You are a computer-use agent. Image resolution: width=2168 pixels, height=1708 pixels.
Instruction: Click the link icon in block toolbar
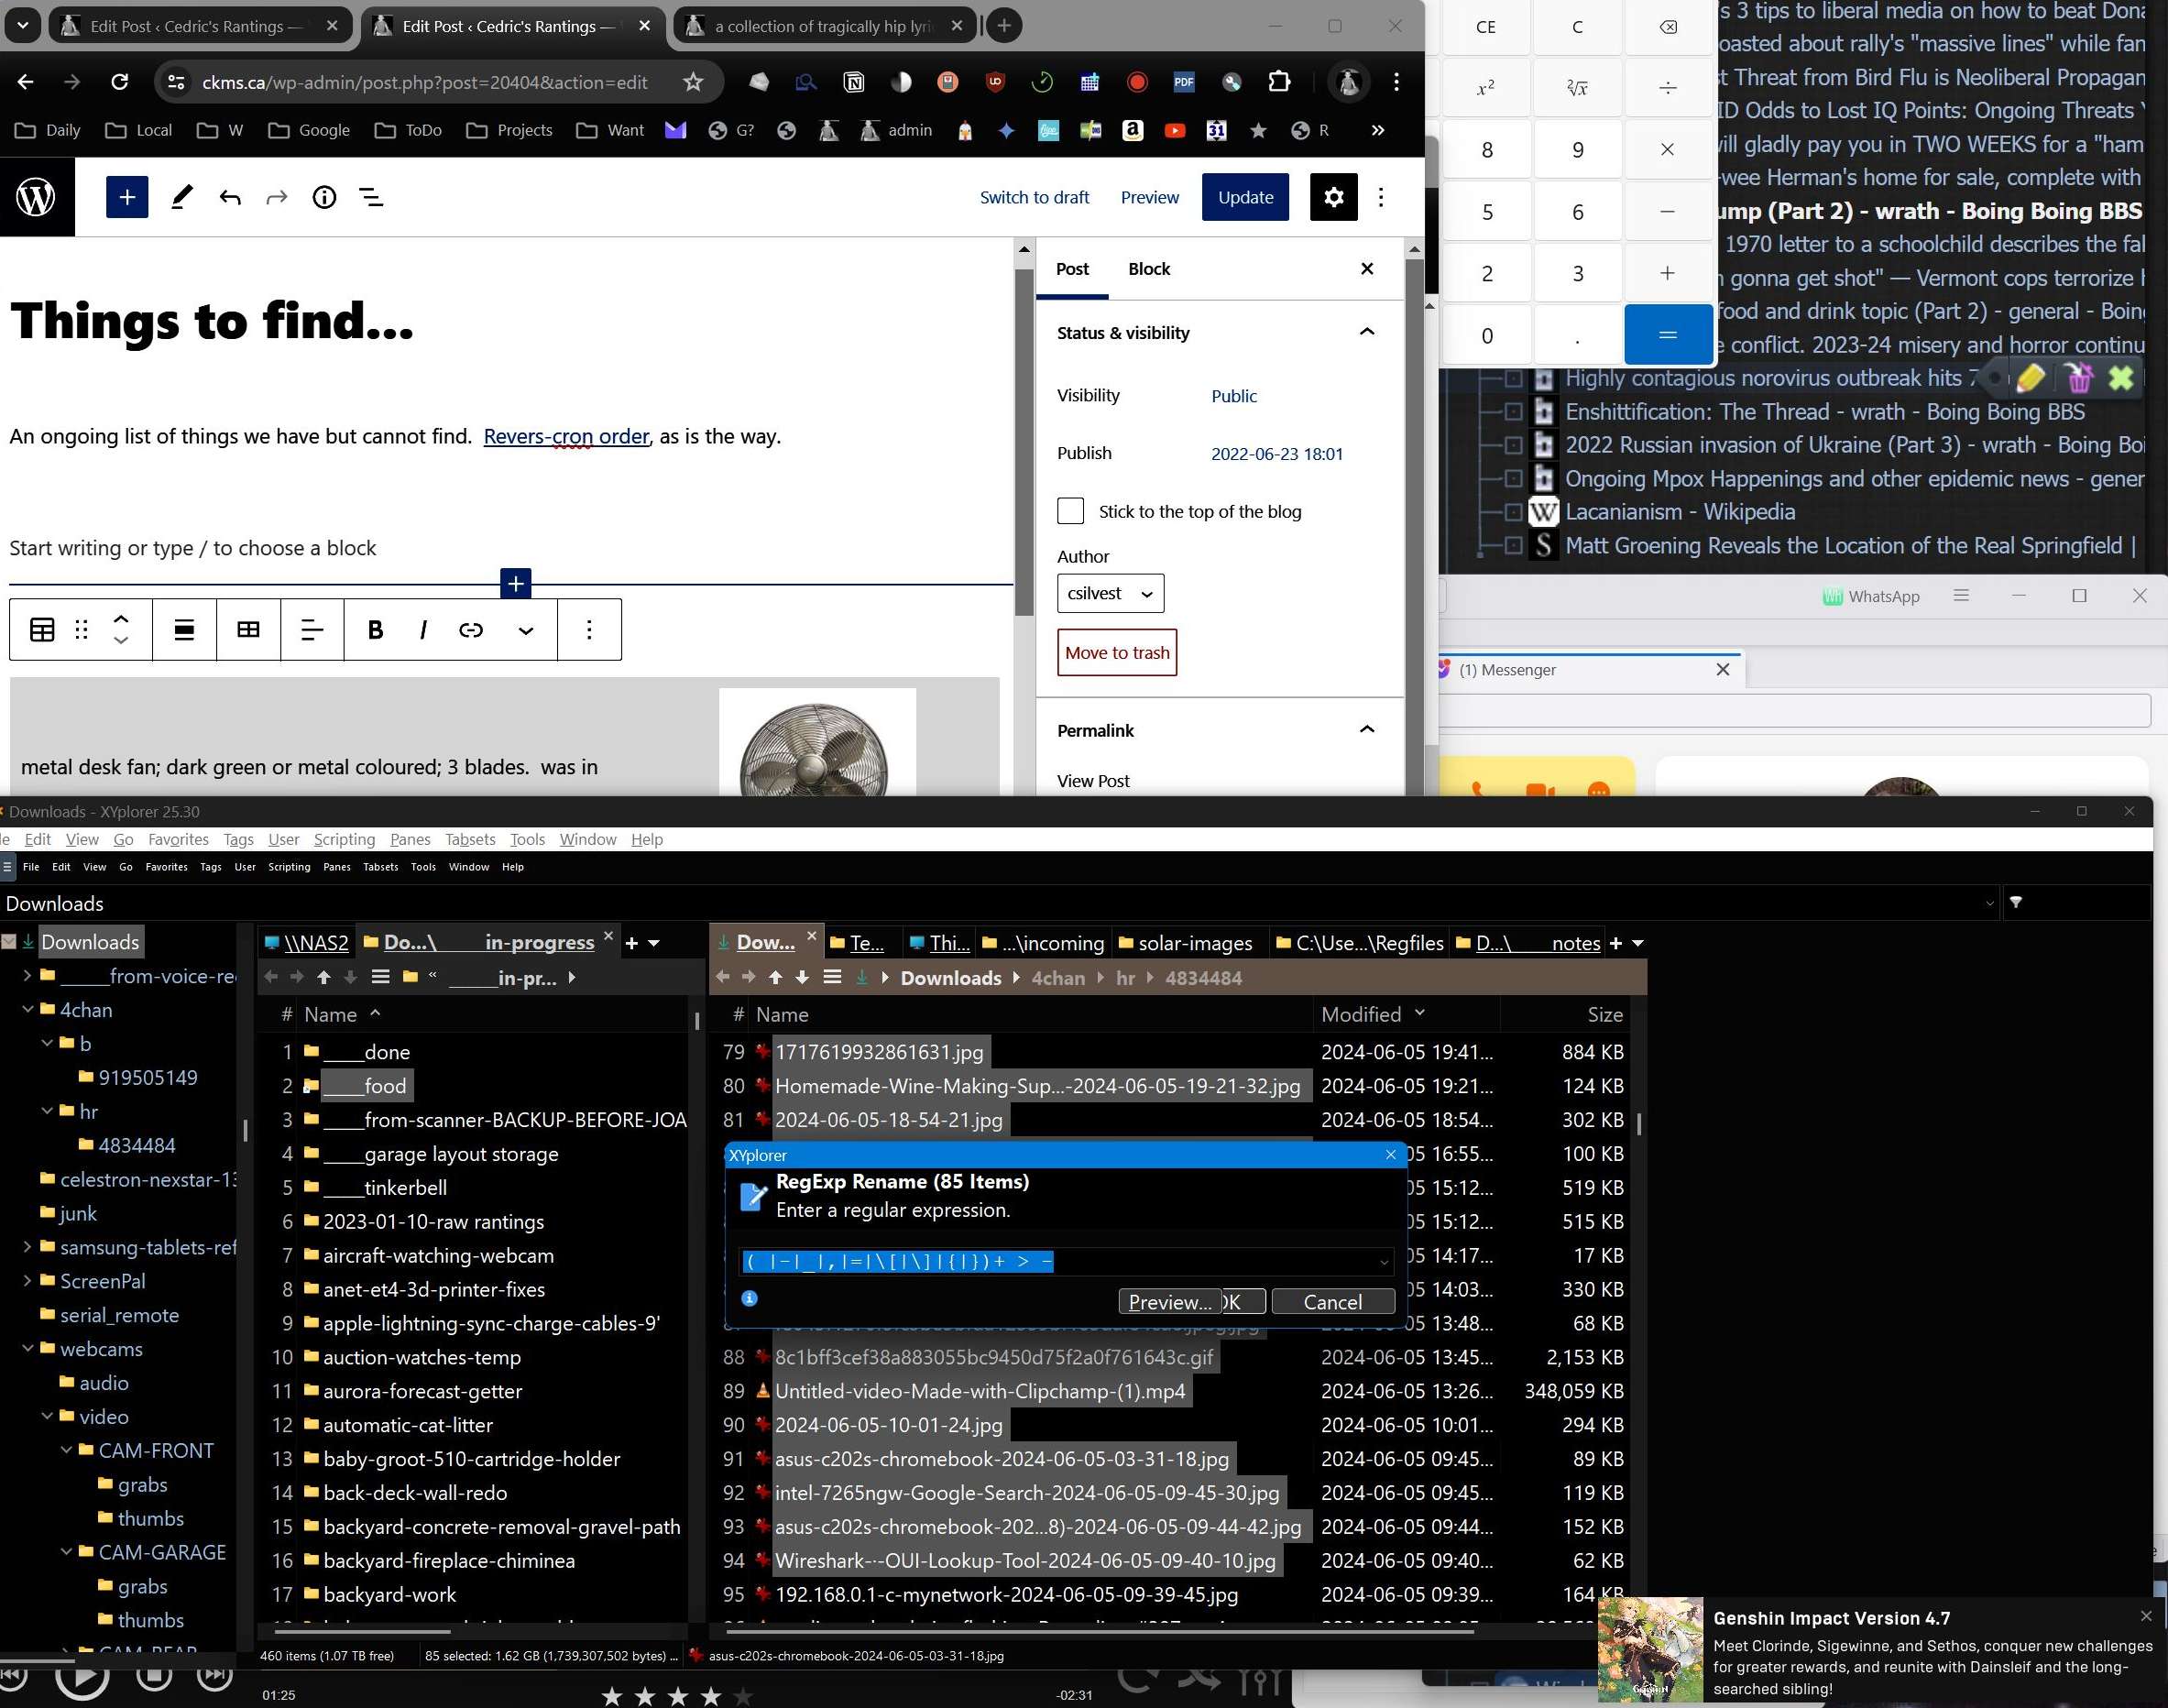point(471,629)
